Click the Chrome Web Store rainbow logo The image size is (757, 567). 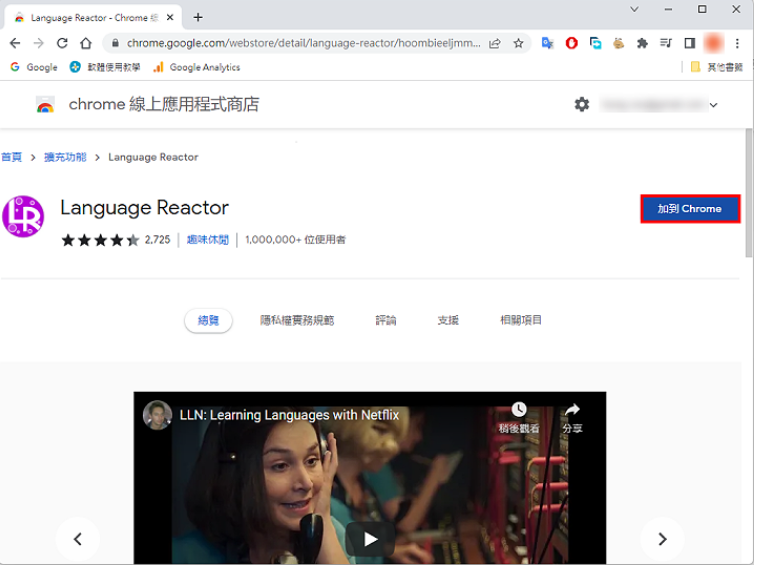[x=45, y=104]
